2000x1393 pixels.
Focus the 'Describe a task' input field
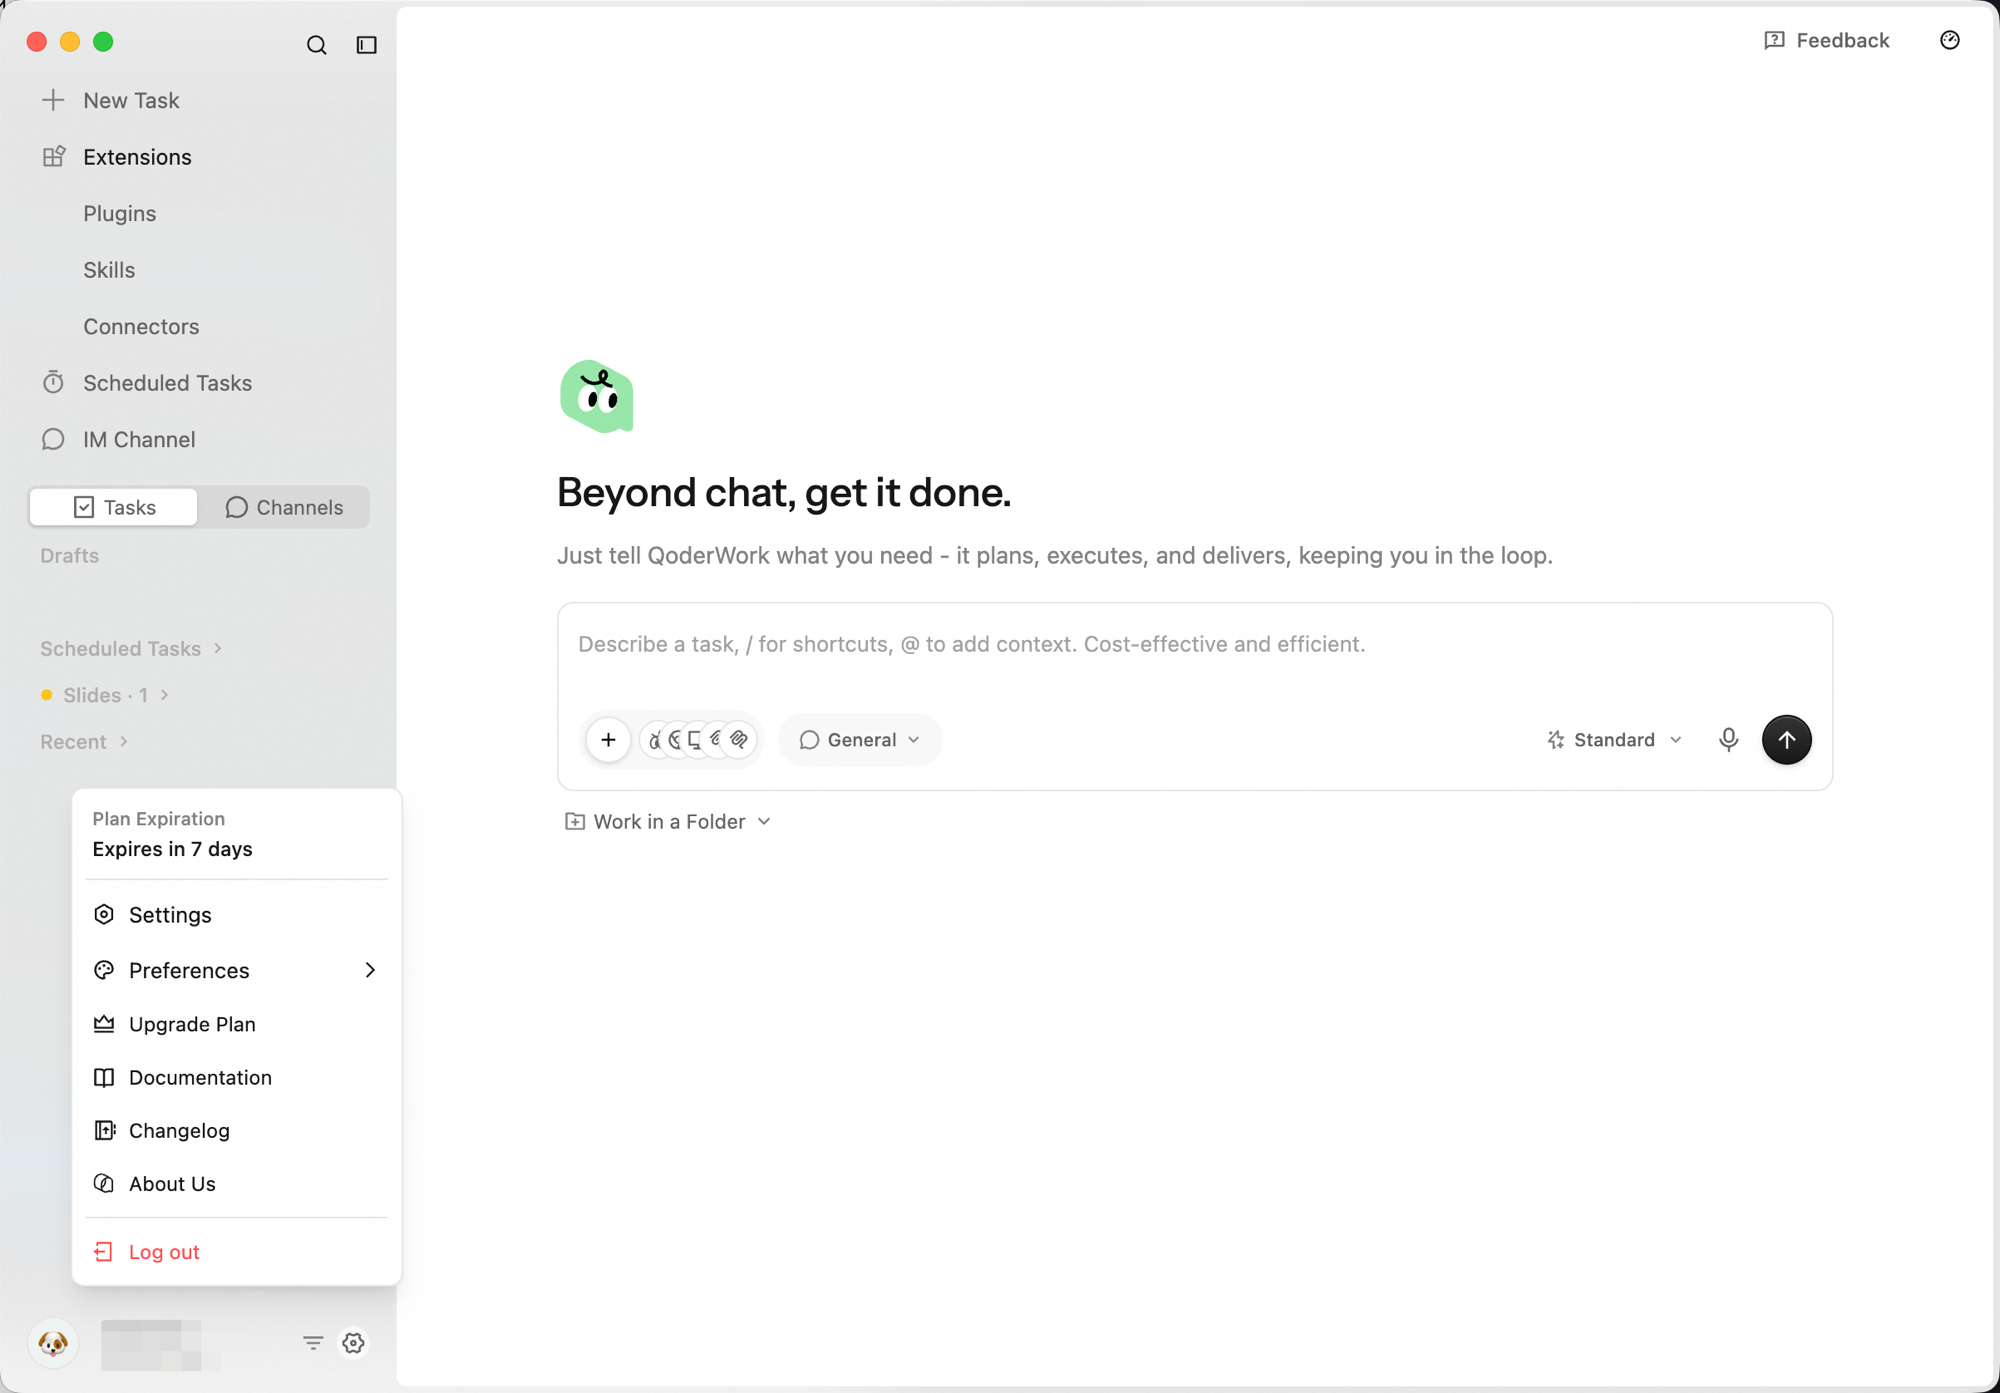click(1194, 645)
